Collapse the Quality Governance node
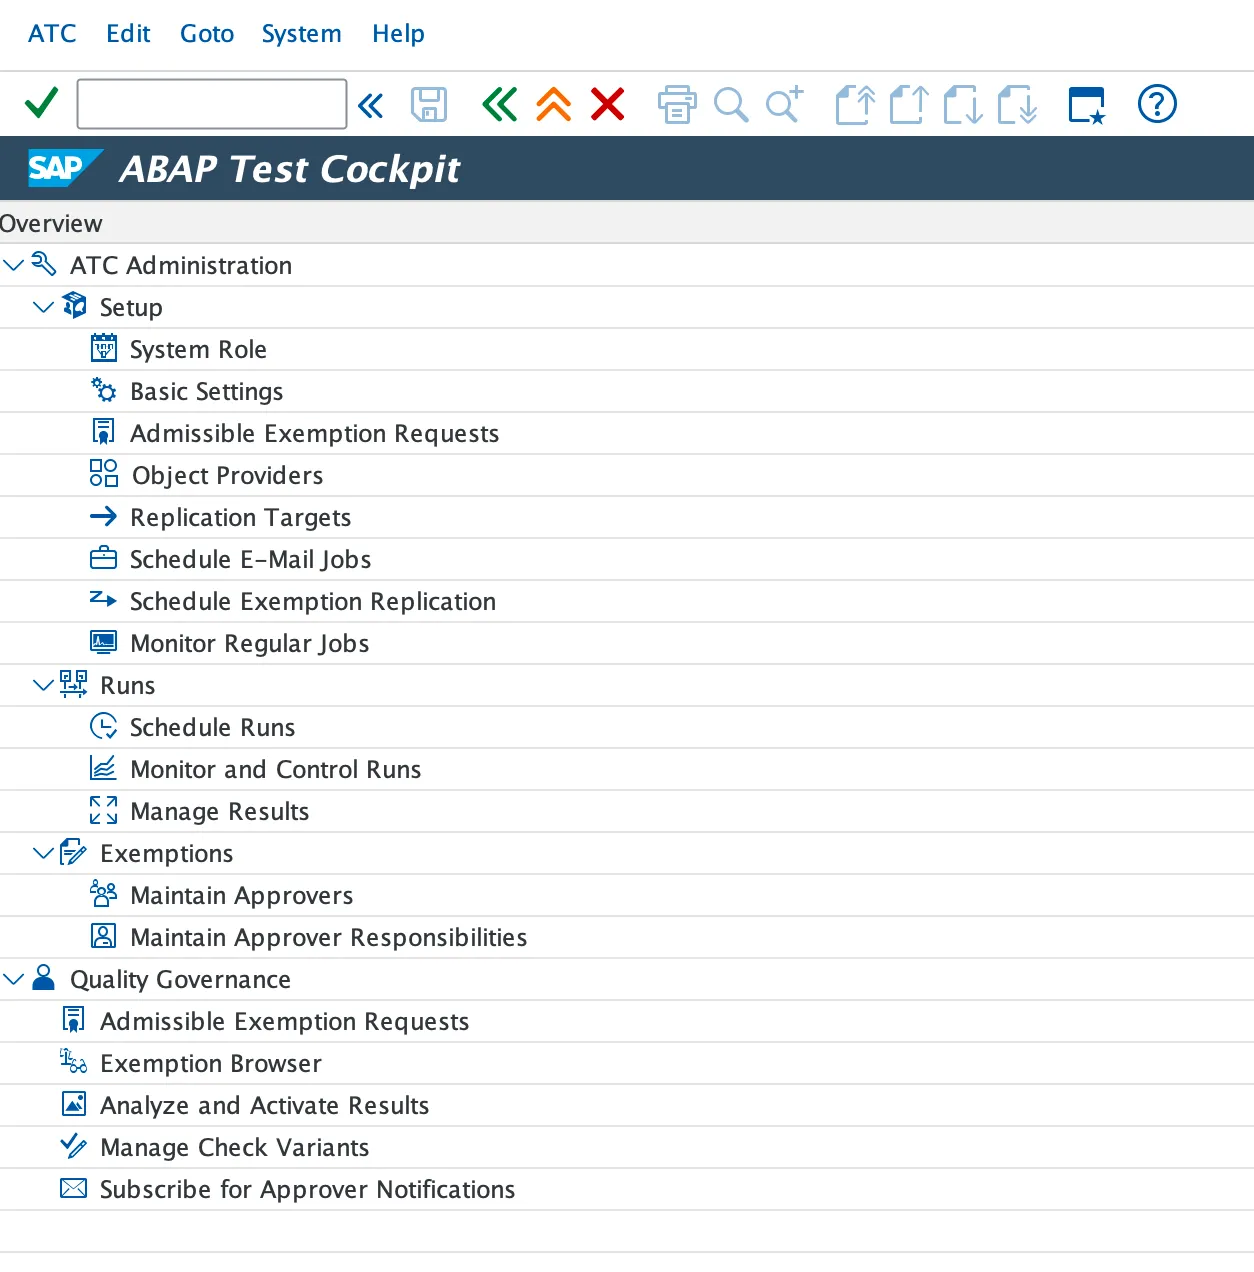1254x1272 pixels. (14, 979)
